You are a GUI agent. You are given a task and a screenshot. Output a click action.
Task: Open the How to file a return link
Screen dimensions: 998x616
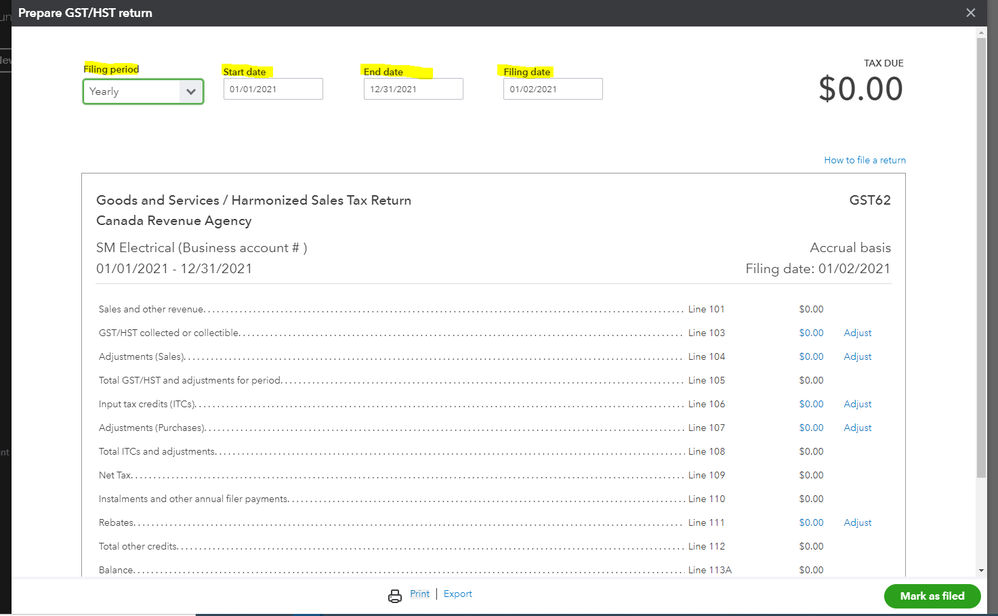click(x=864, y=160)
